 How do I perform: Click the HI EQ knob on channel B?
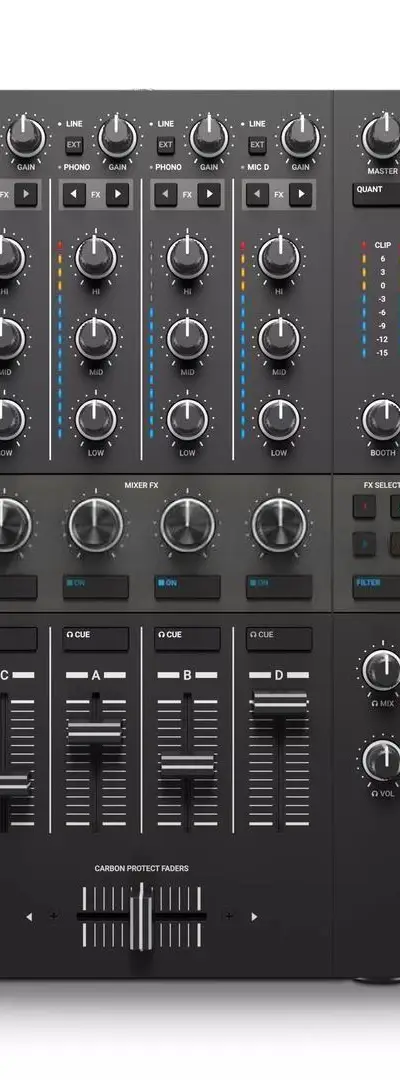(x=187, y=258)
